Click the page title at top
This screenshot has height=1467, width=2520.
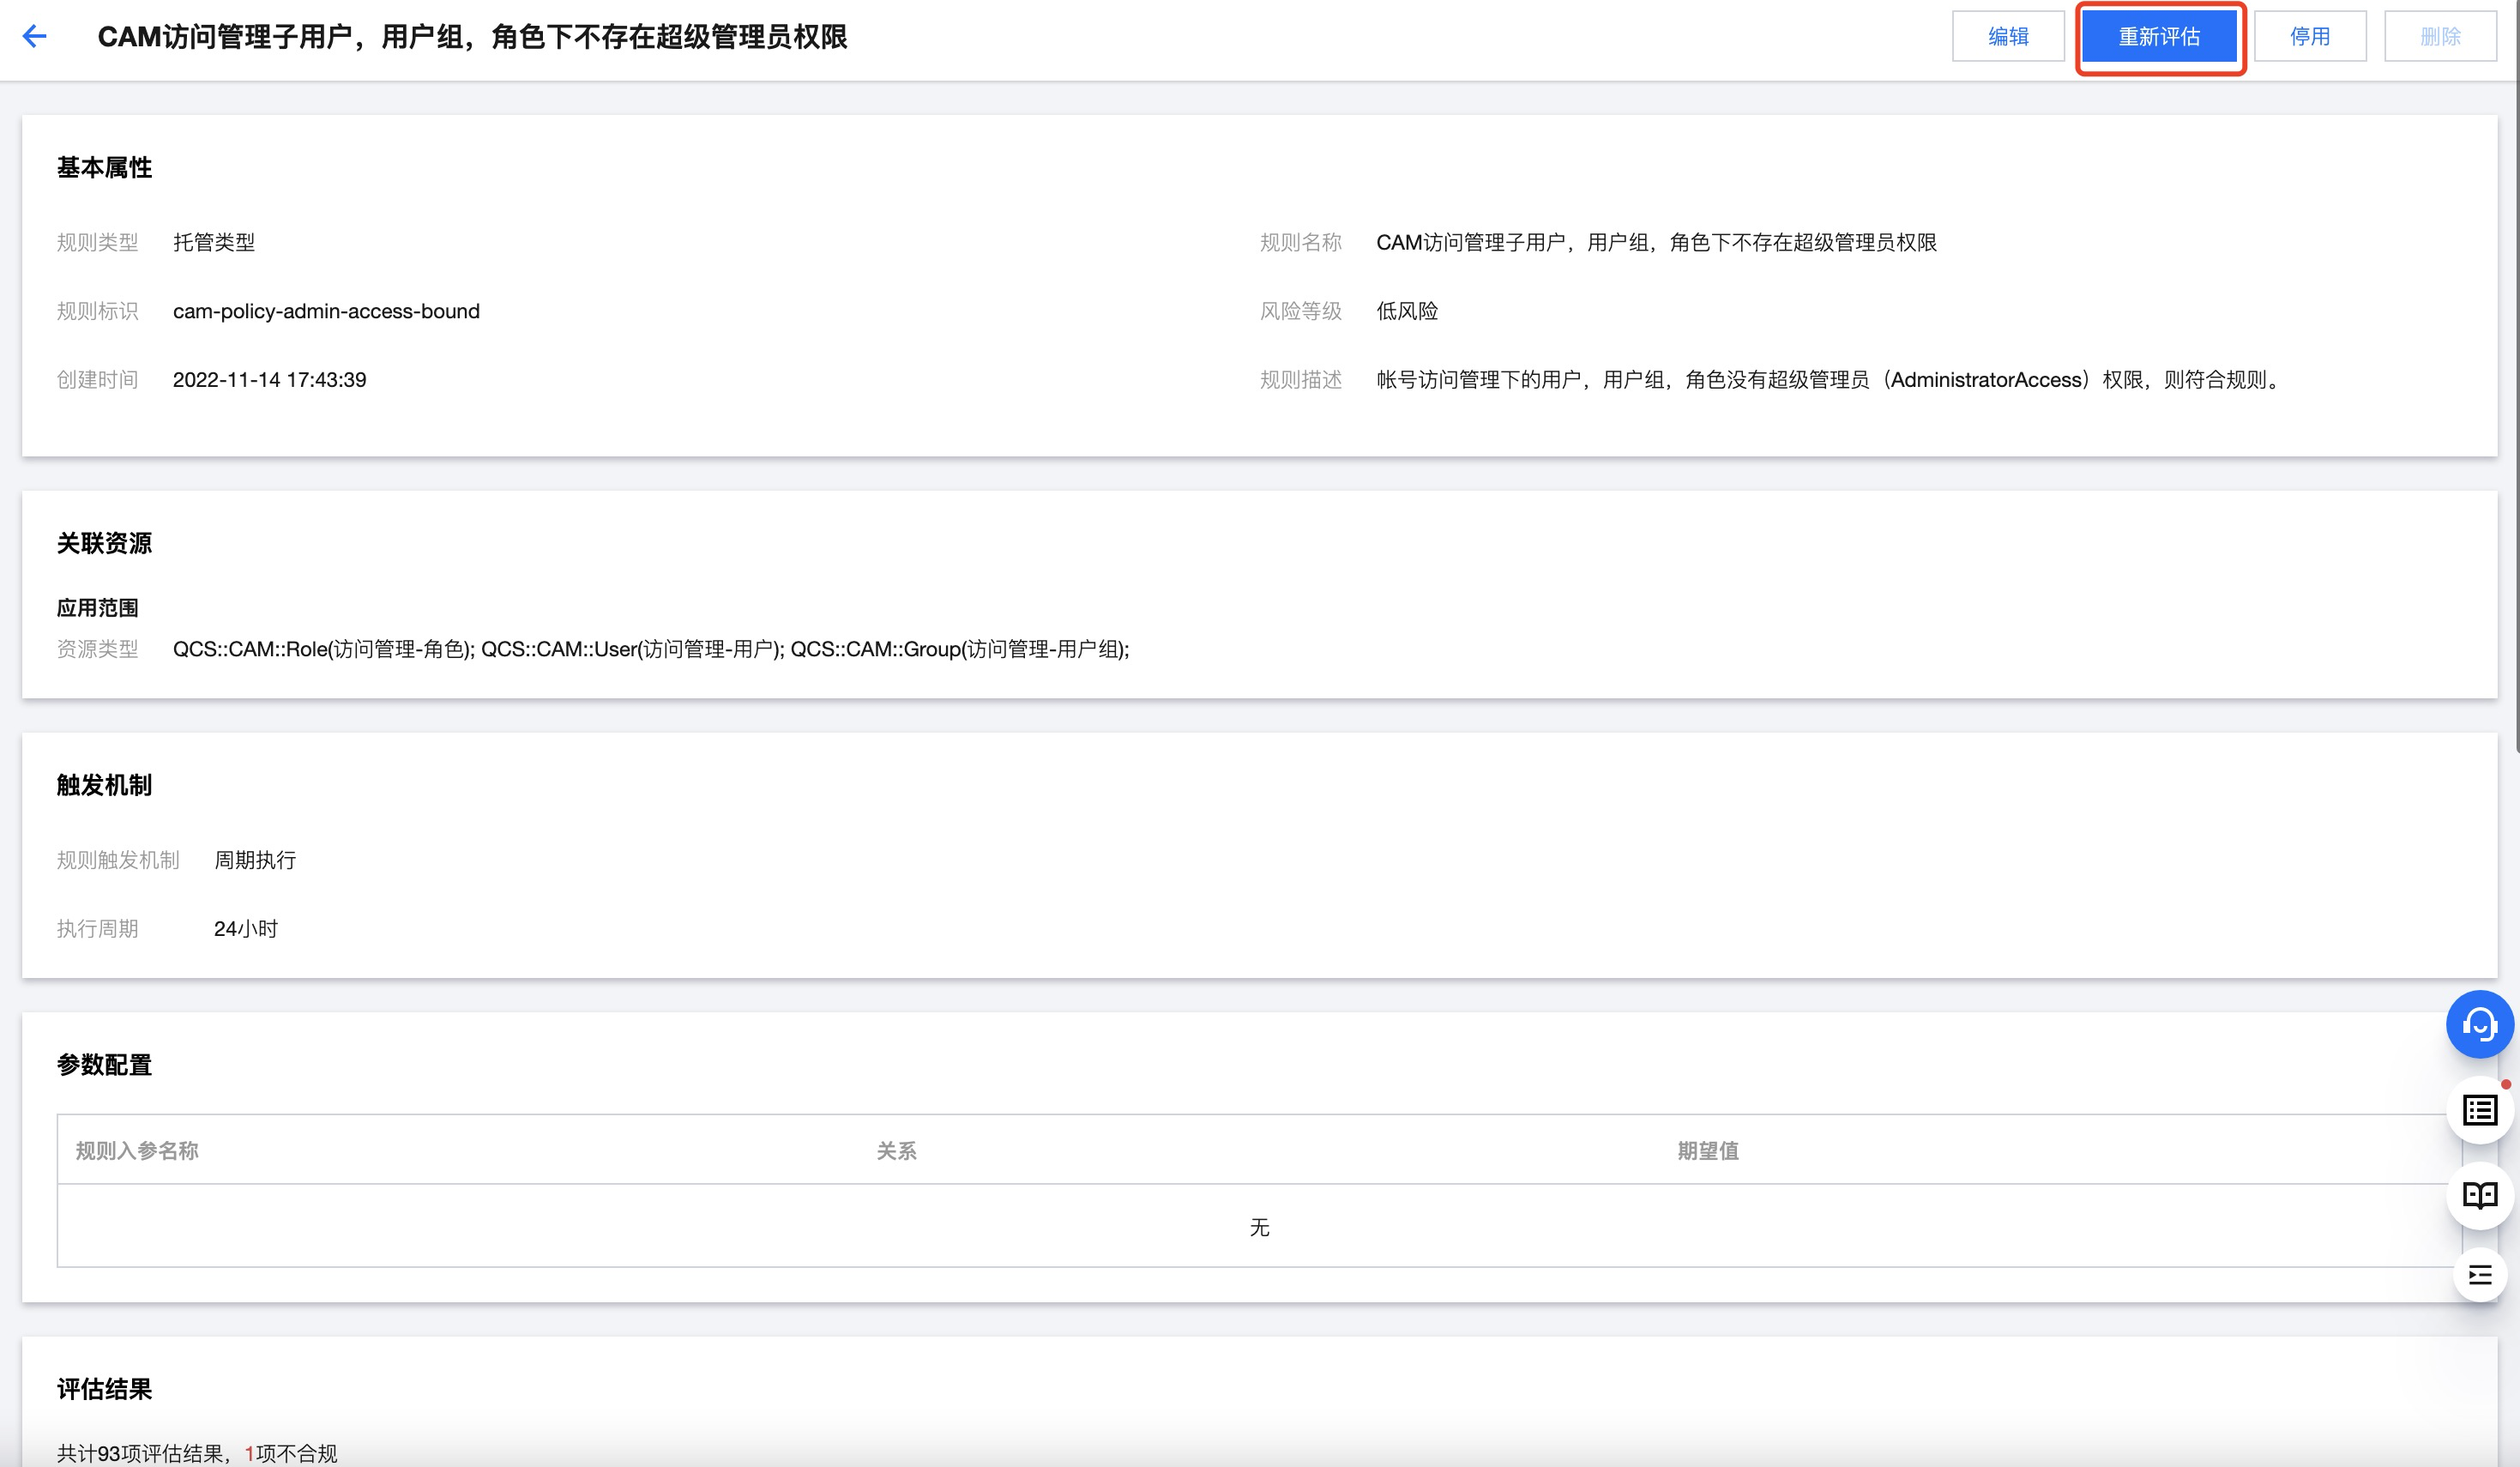pyautogui.click(x=472, y=37)
